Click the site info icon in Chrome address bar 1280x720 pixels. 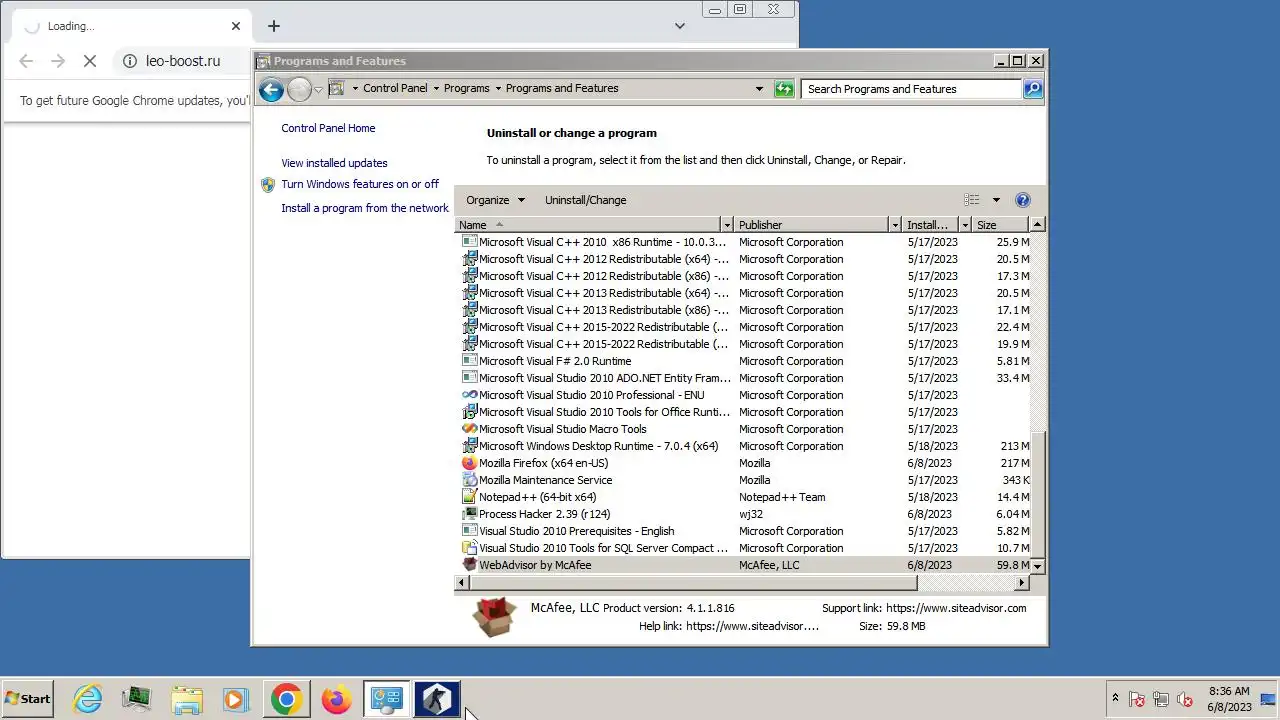coord(129,61)
